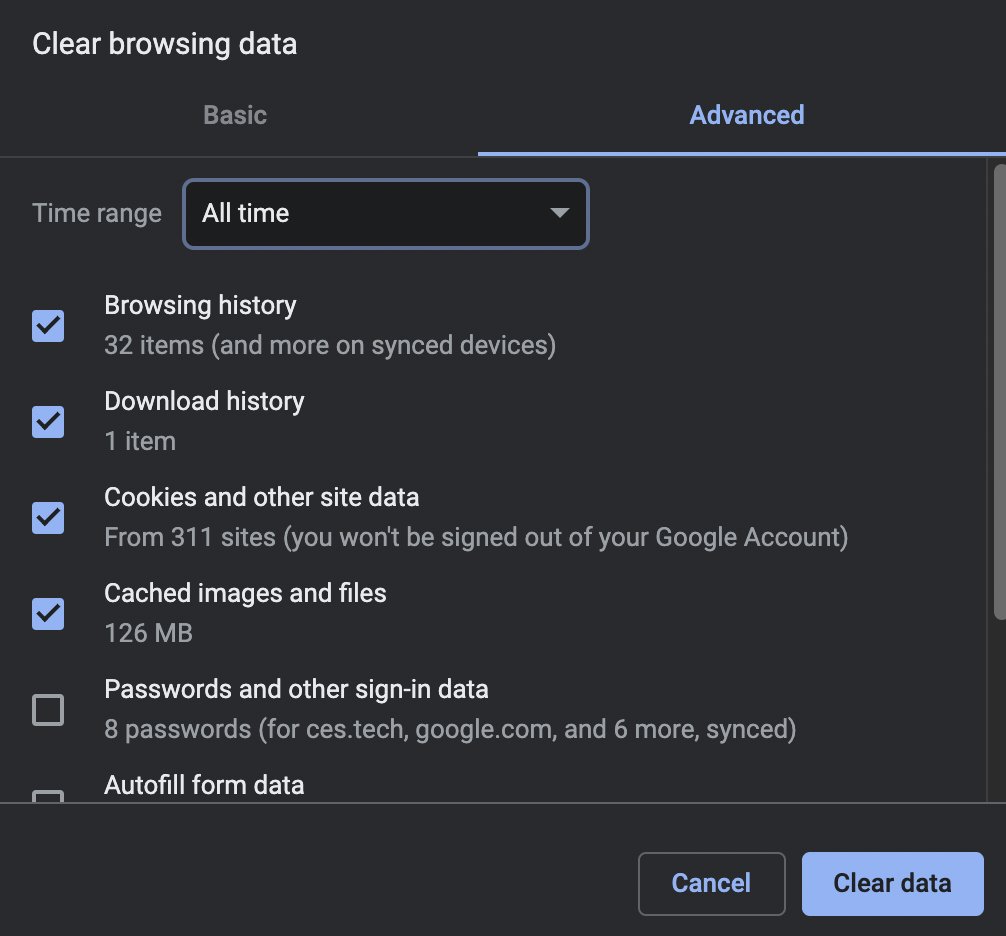Image resolution: width=1006 pixels, height=936 pixels.
Task: Click the From 311 sites cookie description
Action: (x=476, y=537)
